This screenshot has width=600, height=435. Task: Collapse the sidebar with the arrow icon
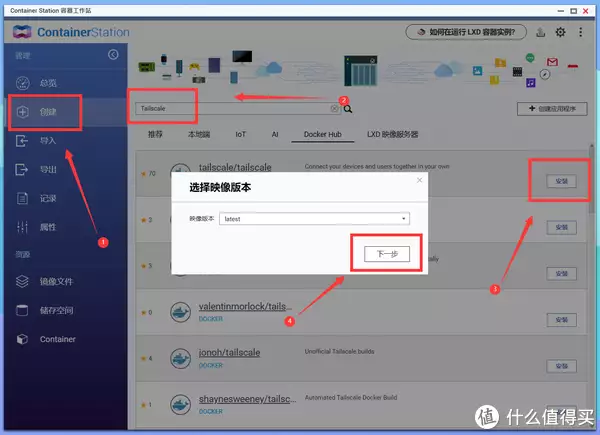point(113,55)
